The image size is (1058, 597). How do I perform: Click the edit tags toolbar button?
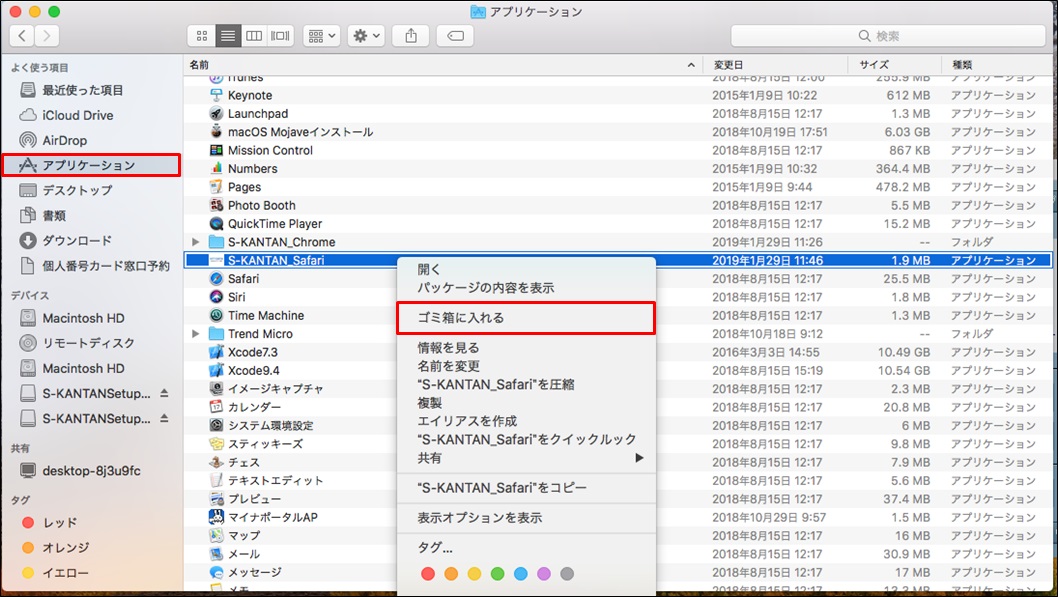click(455, 35)
